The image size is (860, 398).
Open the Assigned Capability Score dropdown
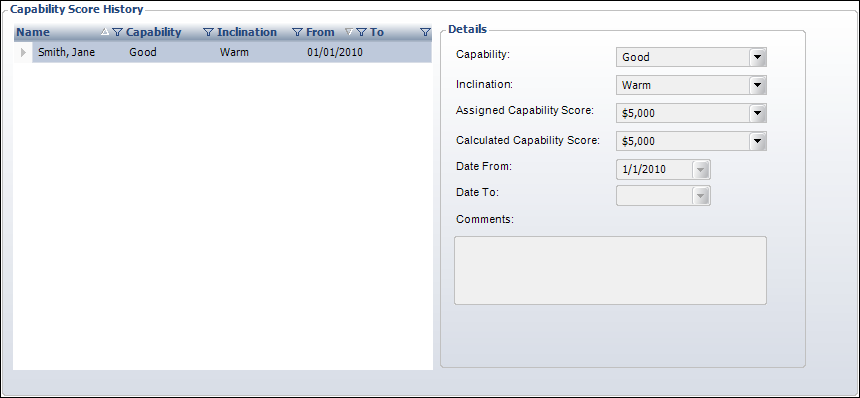[x=757, y=113]
